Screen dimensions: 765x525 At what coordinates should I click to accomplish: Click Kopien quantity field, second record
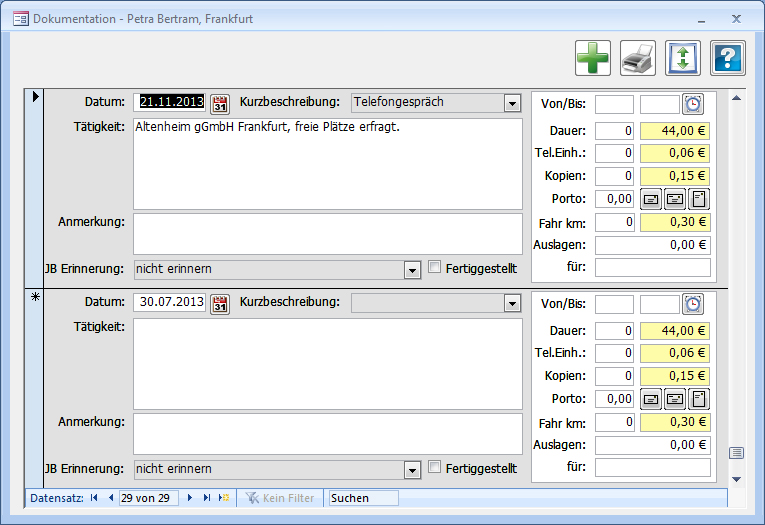[x=614, y=376]
